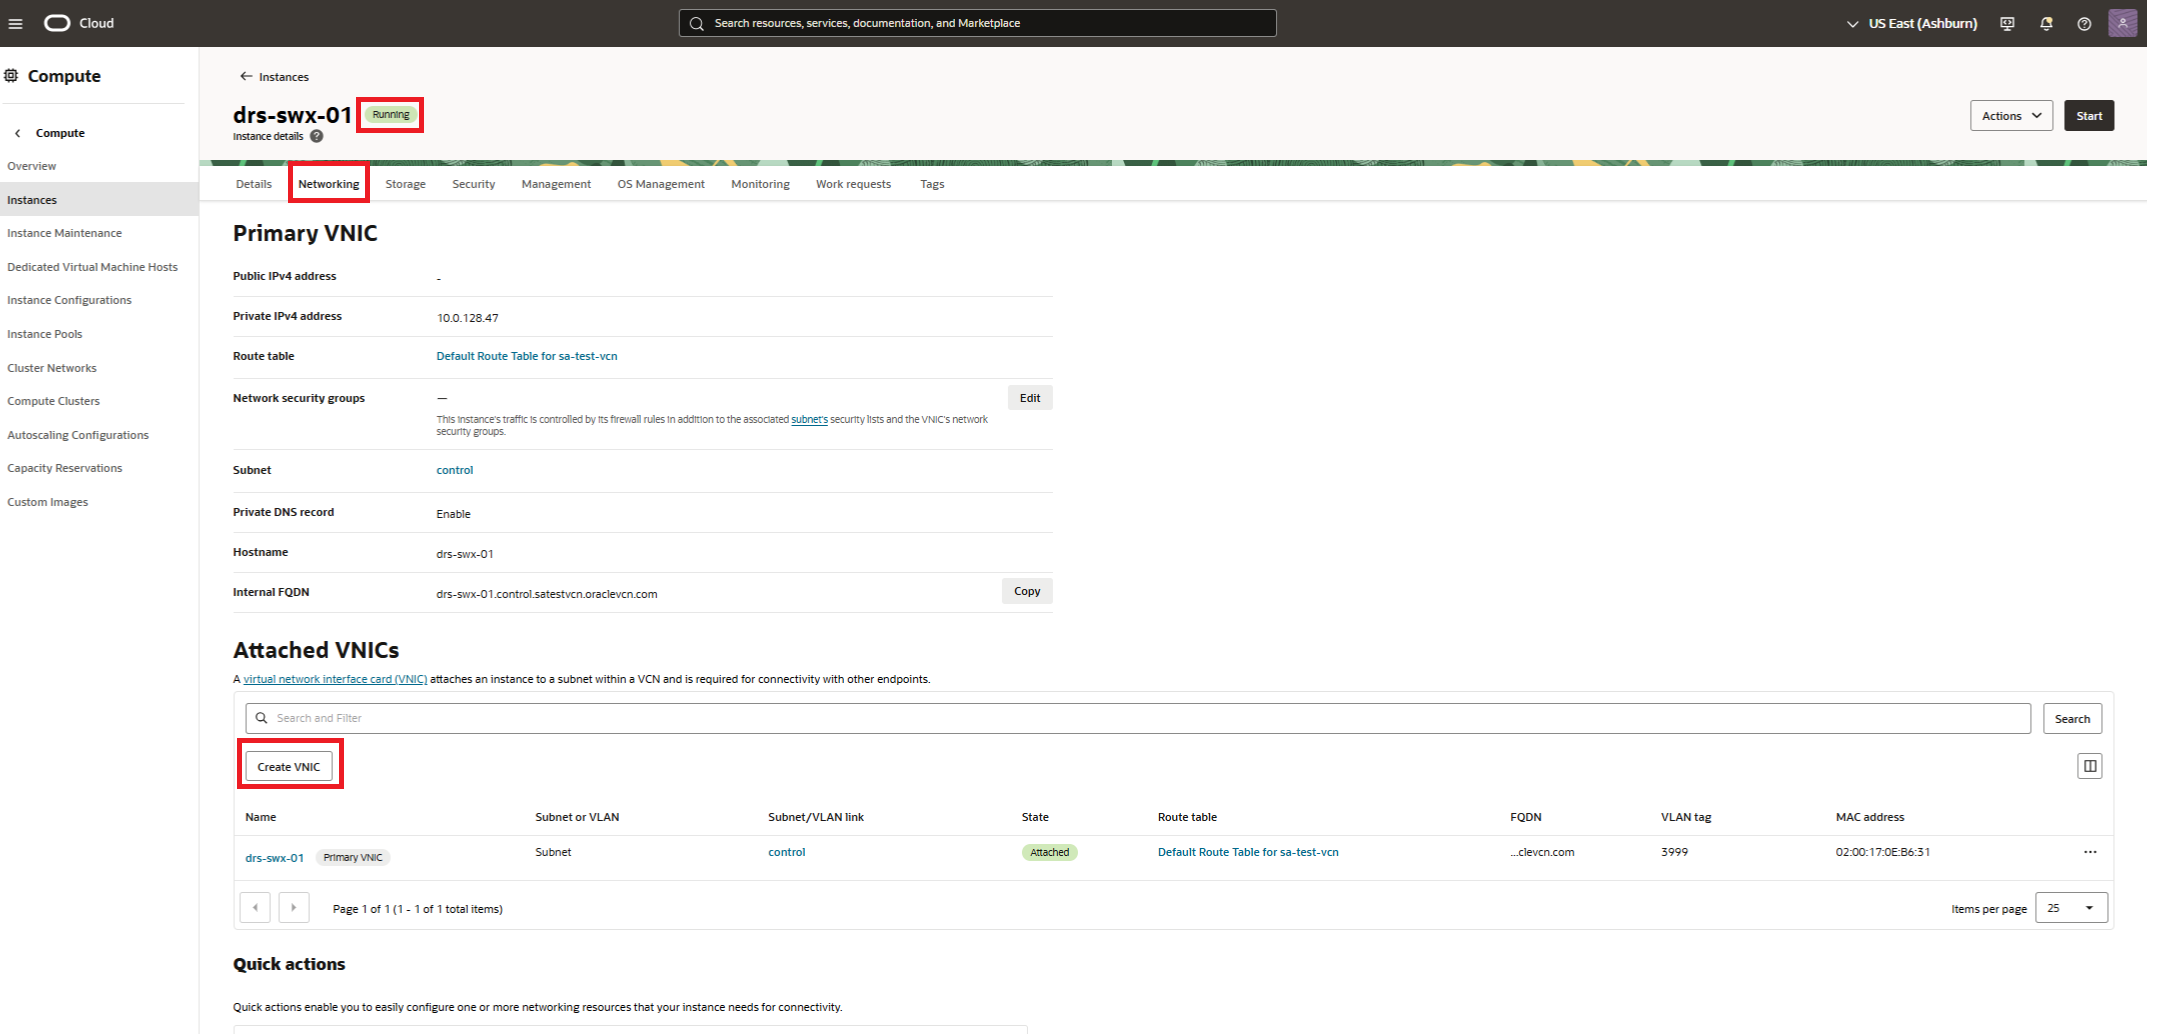Switch to the Storage tab
Viewport: 2160px width, 1034px height.
[x=405, y=183]
